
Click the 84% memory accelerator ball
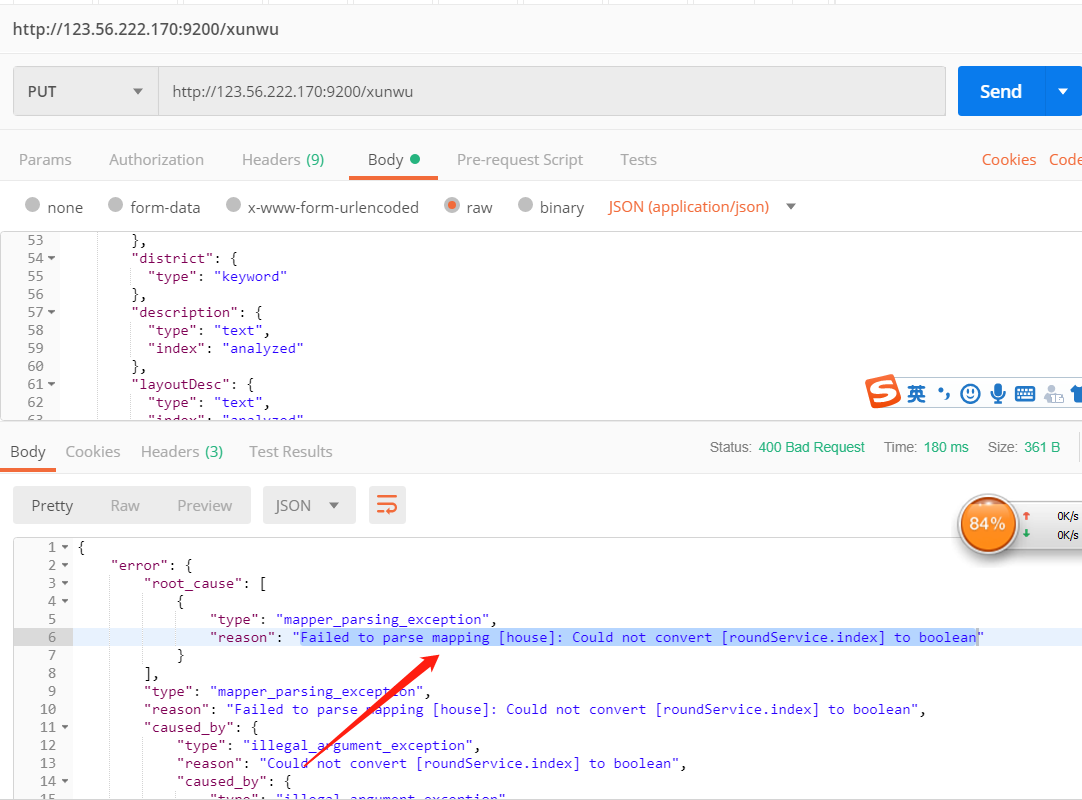point(987,524)
